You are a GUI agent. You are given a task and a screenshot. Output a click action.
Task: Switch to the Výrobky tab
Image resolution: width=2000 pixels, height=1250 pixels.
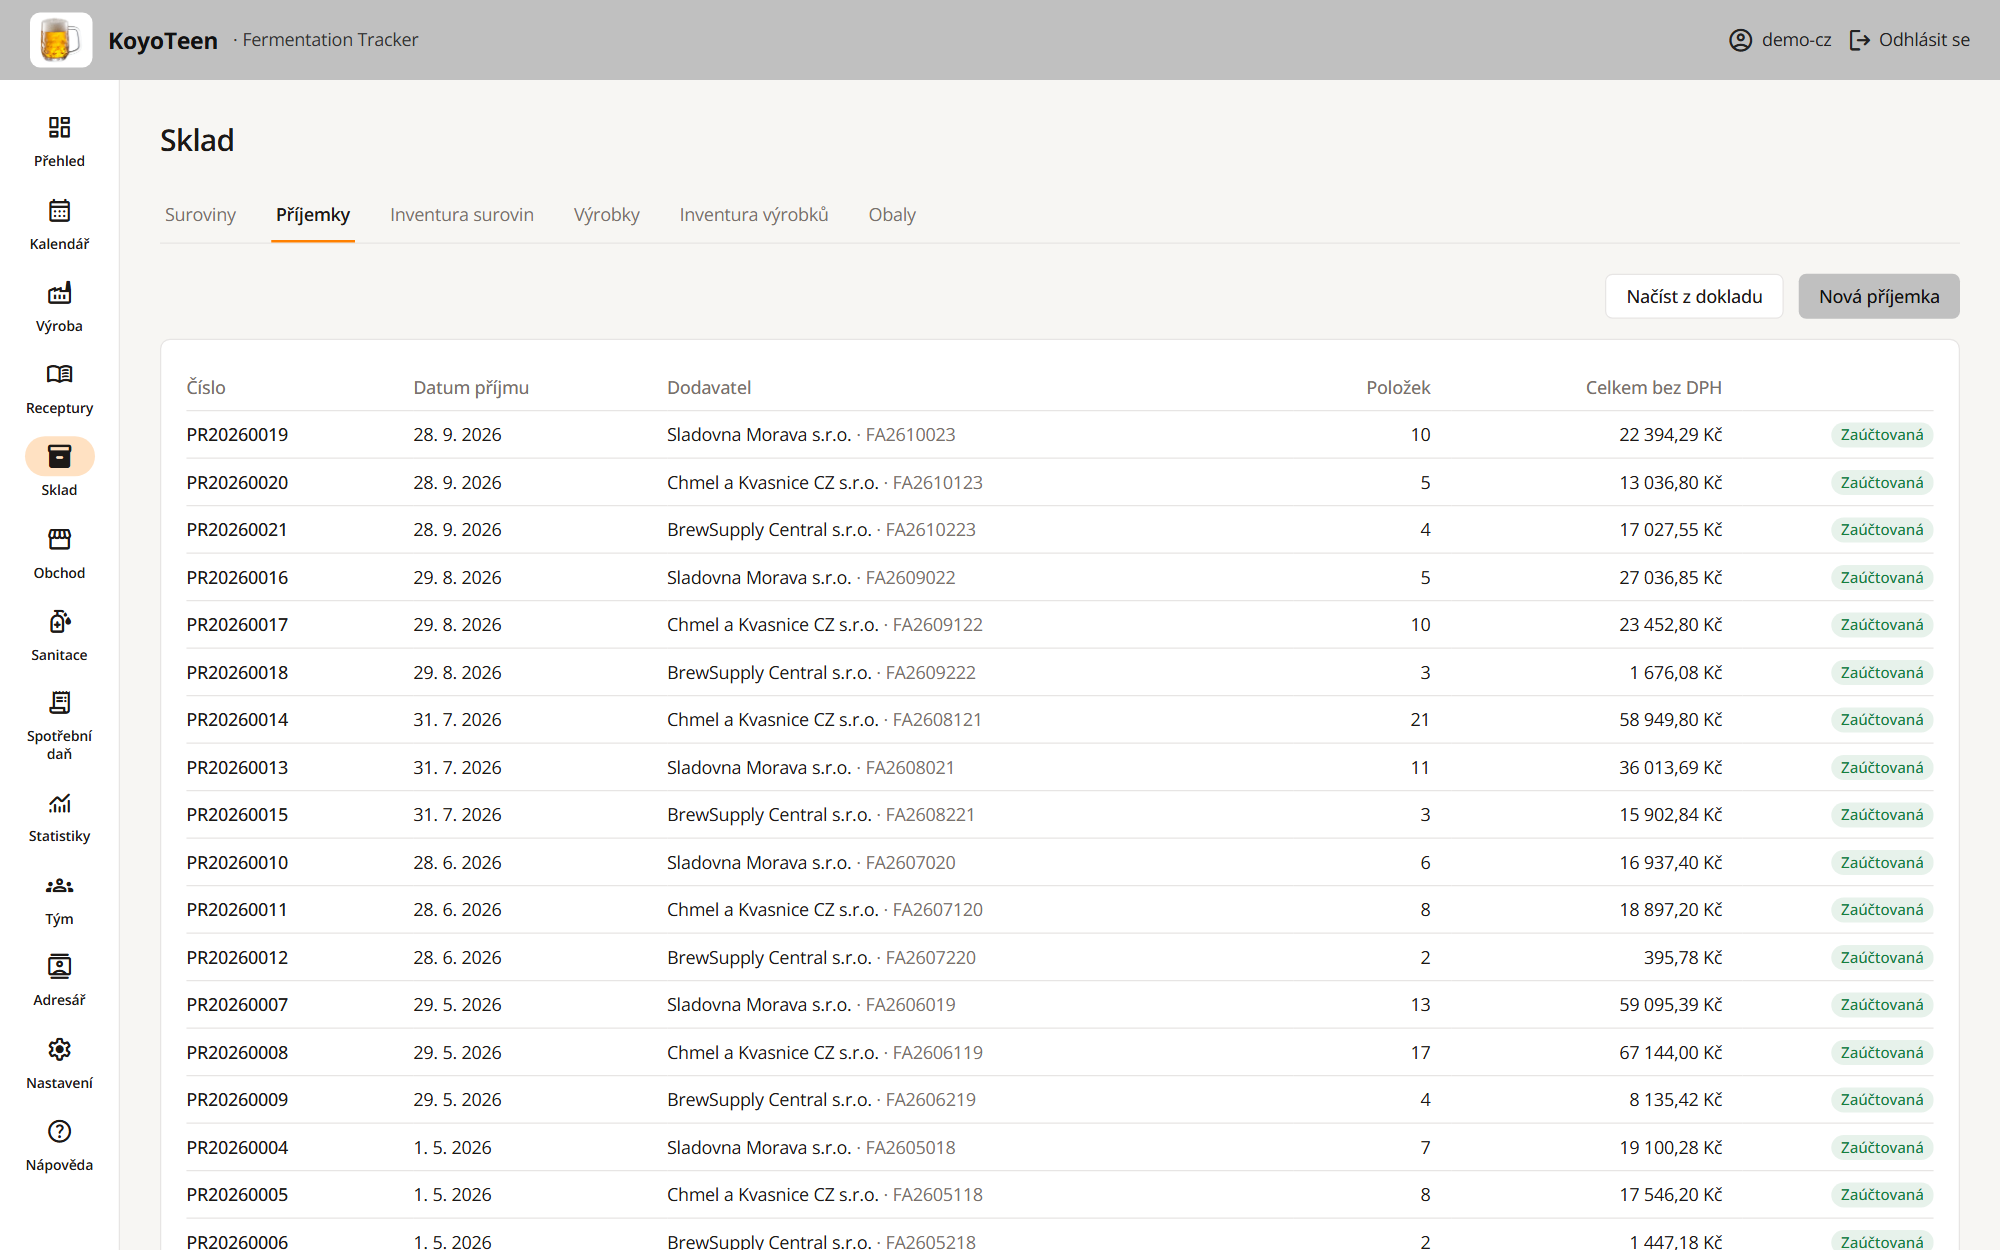coord(606,215)
